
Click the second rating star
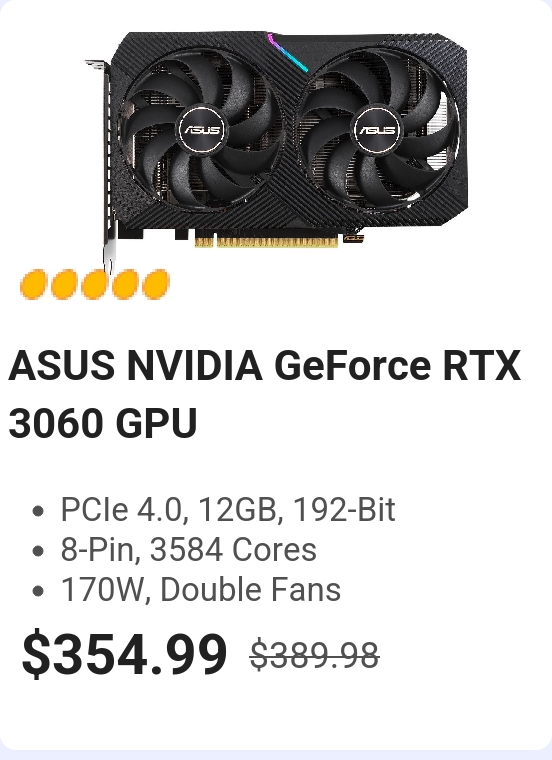click(x=64, y=285)
